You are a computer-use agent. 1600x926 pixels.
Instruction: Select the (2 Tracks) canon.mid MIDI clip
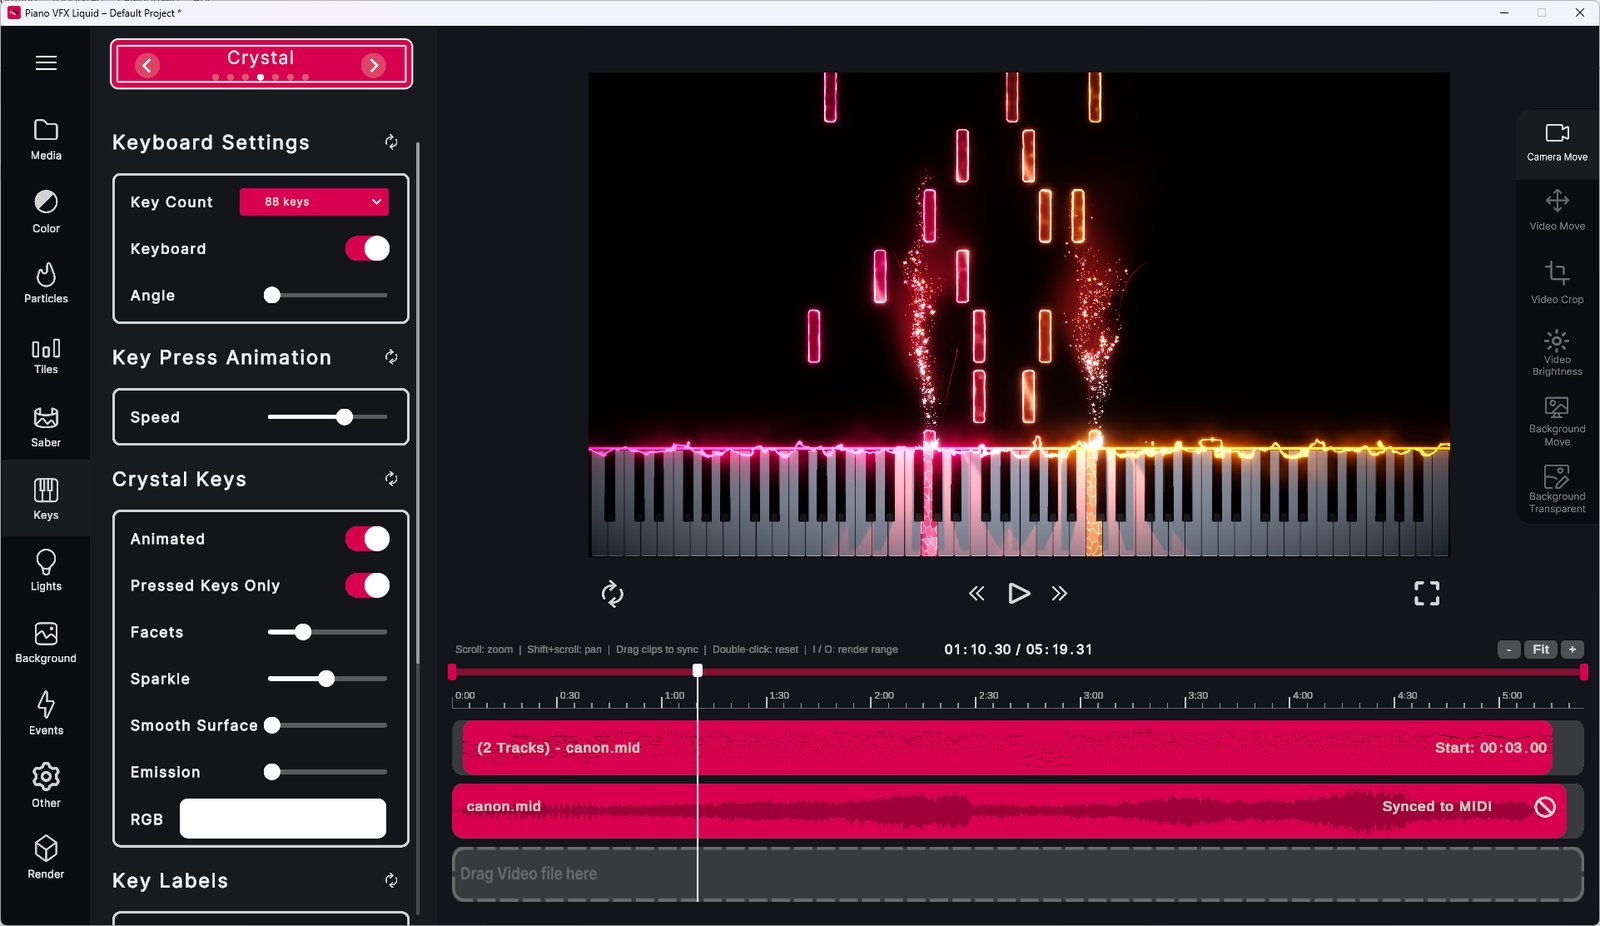tap(1007, 748)
